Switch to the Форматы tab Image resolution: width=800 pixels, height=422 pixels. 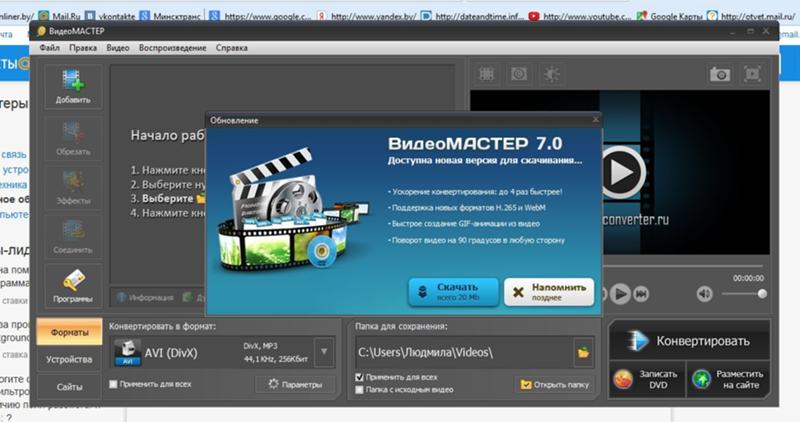pyautogui.click(x=69, y=332)
